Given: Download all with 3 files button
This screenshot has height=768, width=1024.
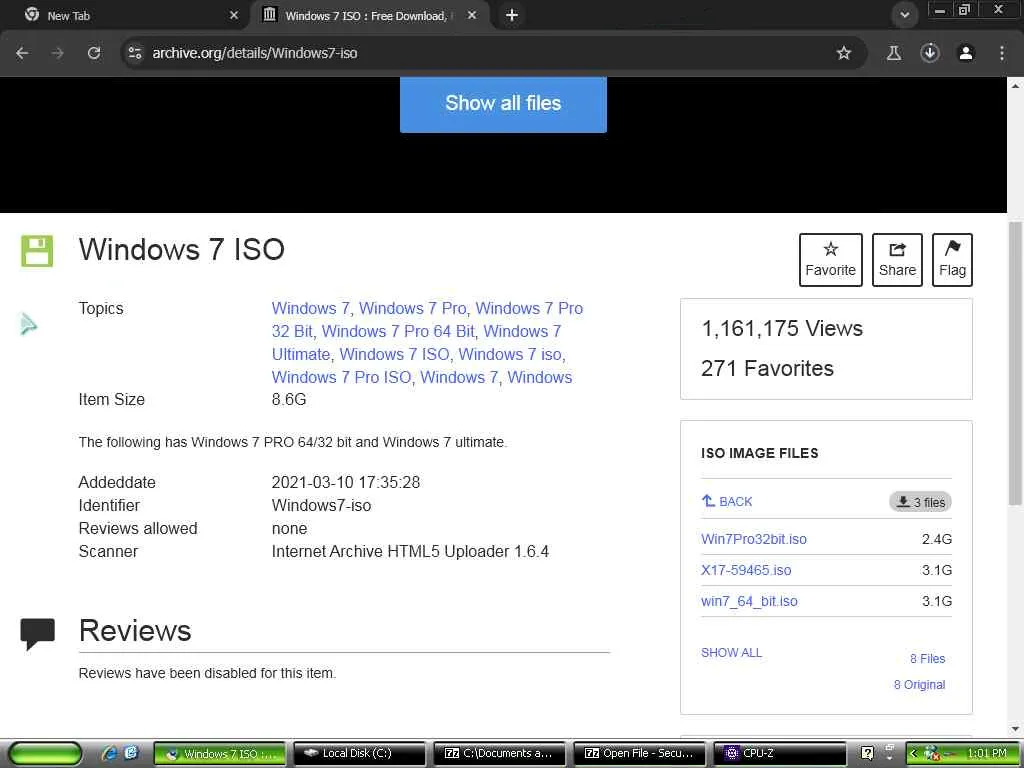Looking at the screenshot, I should coord(920,502).
